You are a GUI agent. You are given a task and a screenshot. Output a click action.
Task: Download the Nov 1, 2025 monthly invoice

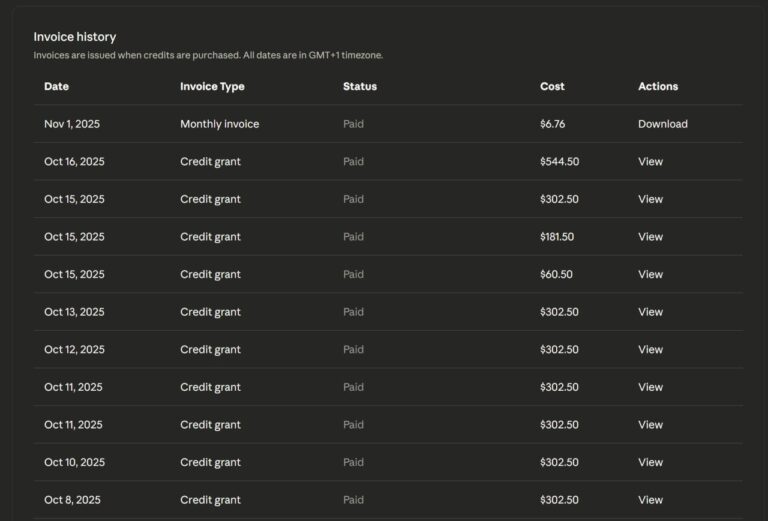(662, 124)
